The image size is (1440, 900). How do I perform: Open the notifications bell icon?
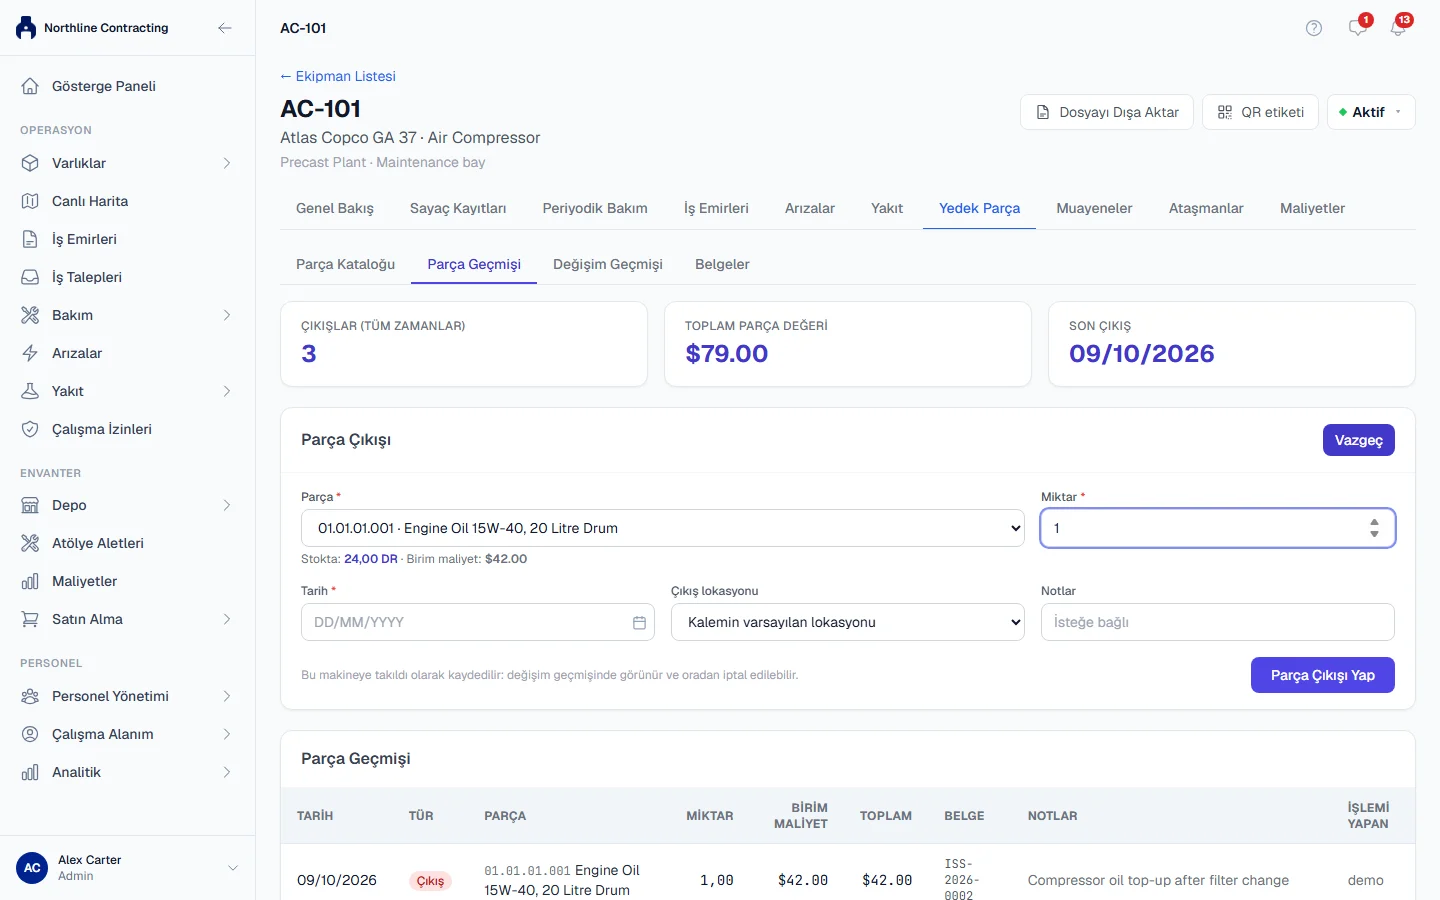1398,28
